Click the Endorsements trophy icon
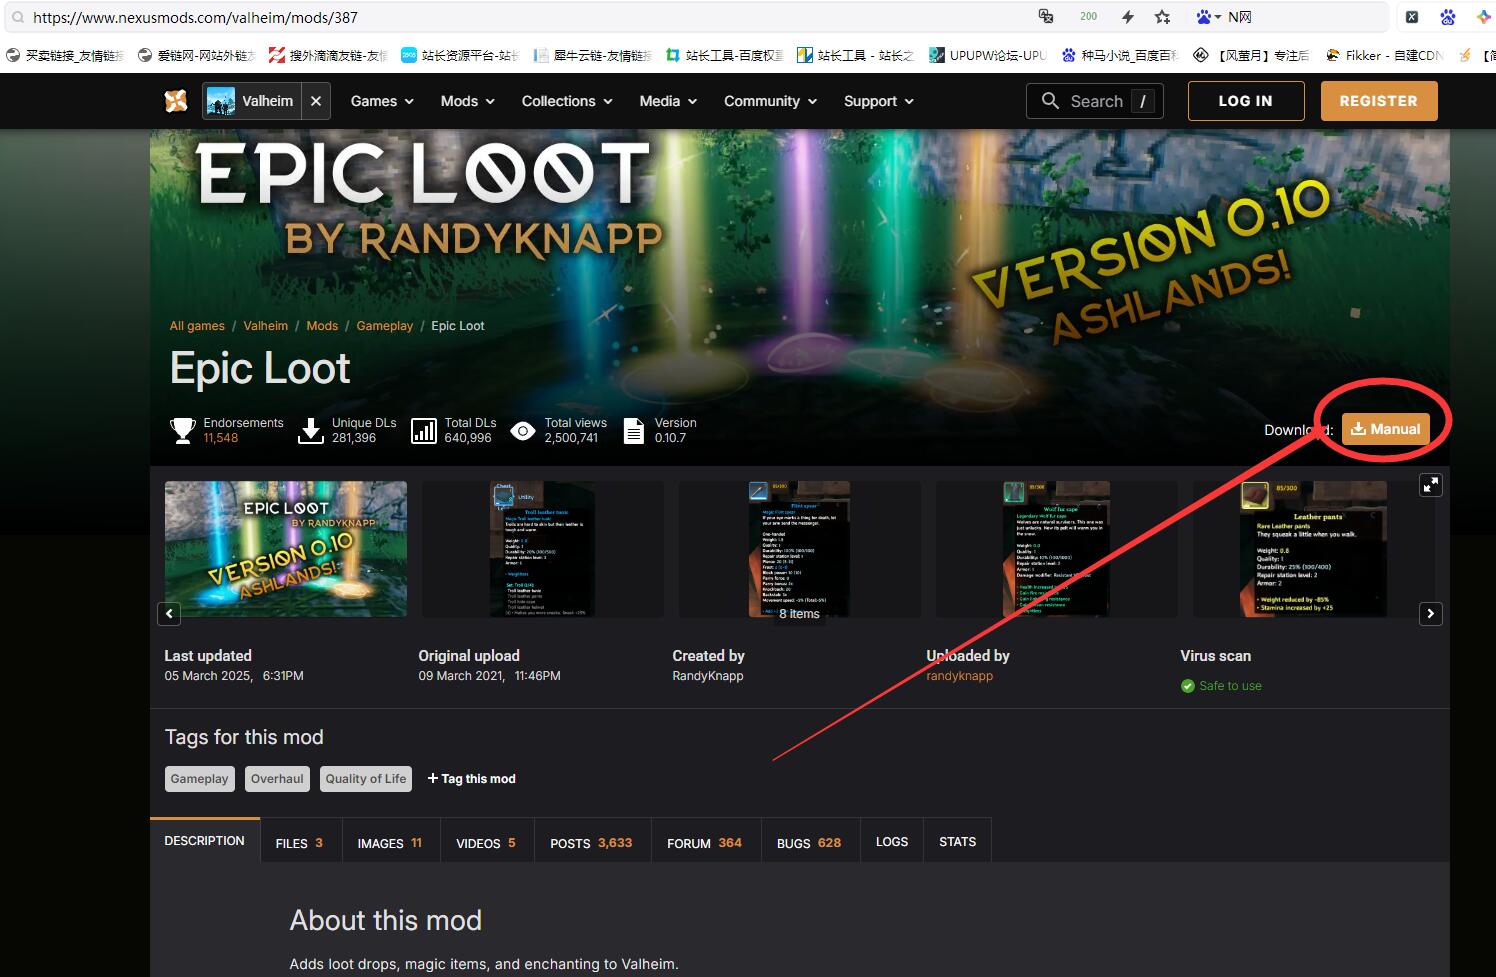The height and width of the screenshot is (977, 1496). pos(183,431)
